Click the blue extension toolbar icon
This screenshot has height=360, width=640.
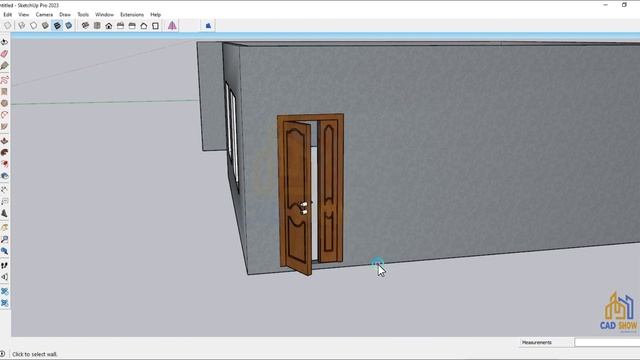point(208,26)
